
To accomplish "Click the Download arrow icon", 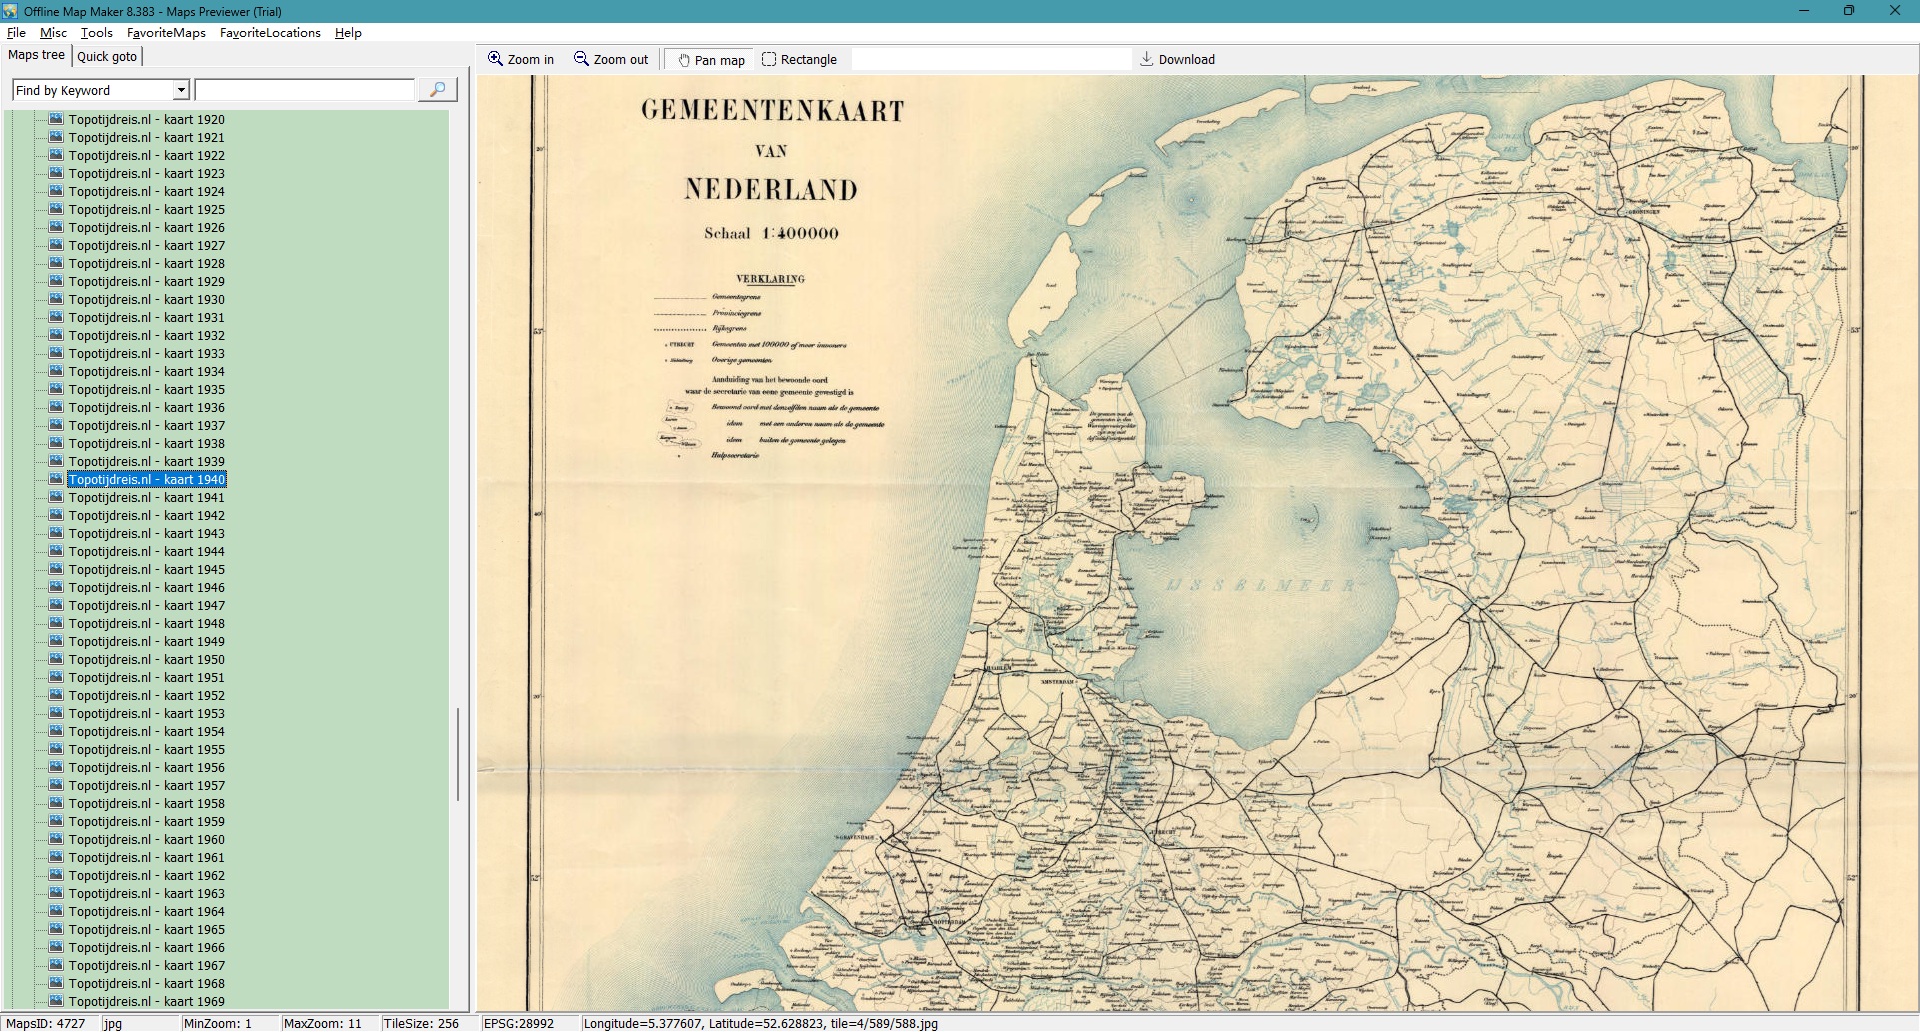I will 1147,59.
